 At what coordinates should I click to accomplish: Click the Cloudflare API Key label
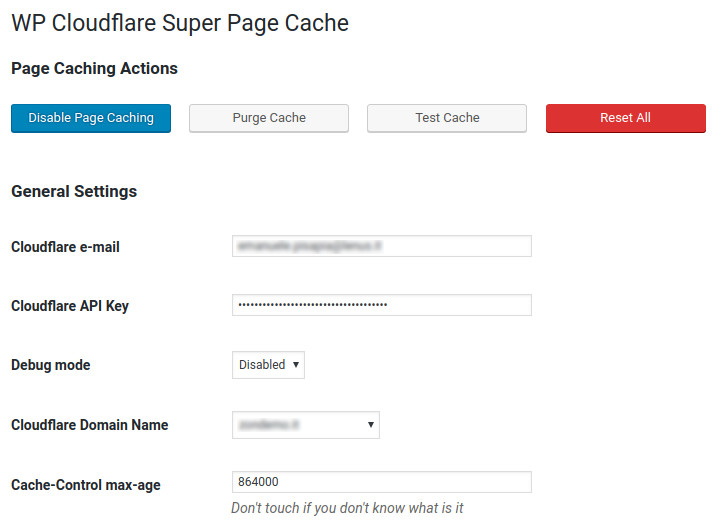[x=70, y=306]
